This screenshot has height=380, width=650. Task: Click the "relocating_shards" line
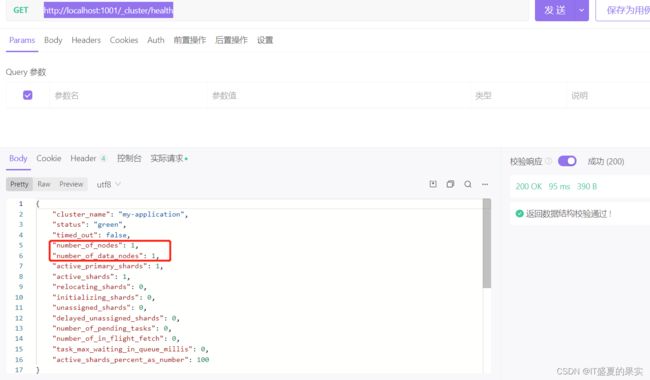click(x=99, y=287)
